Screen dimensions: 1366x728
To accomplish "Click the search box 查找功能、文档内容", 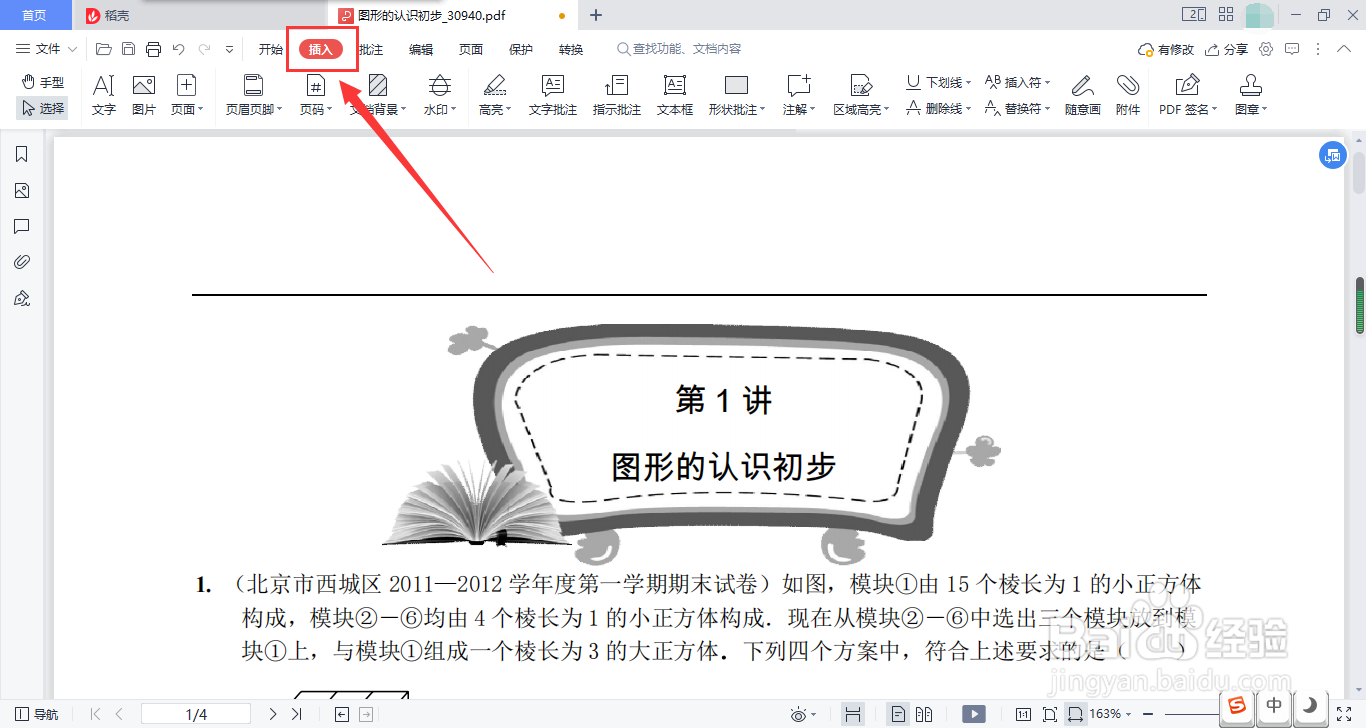I will [x=680, y=49].
